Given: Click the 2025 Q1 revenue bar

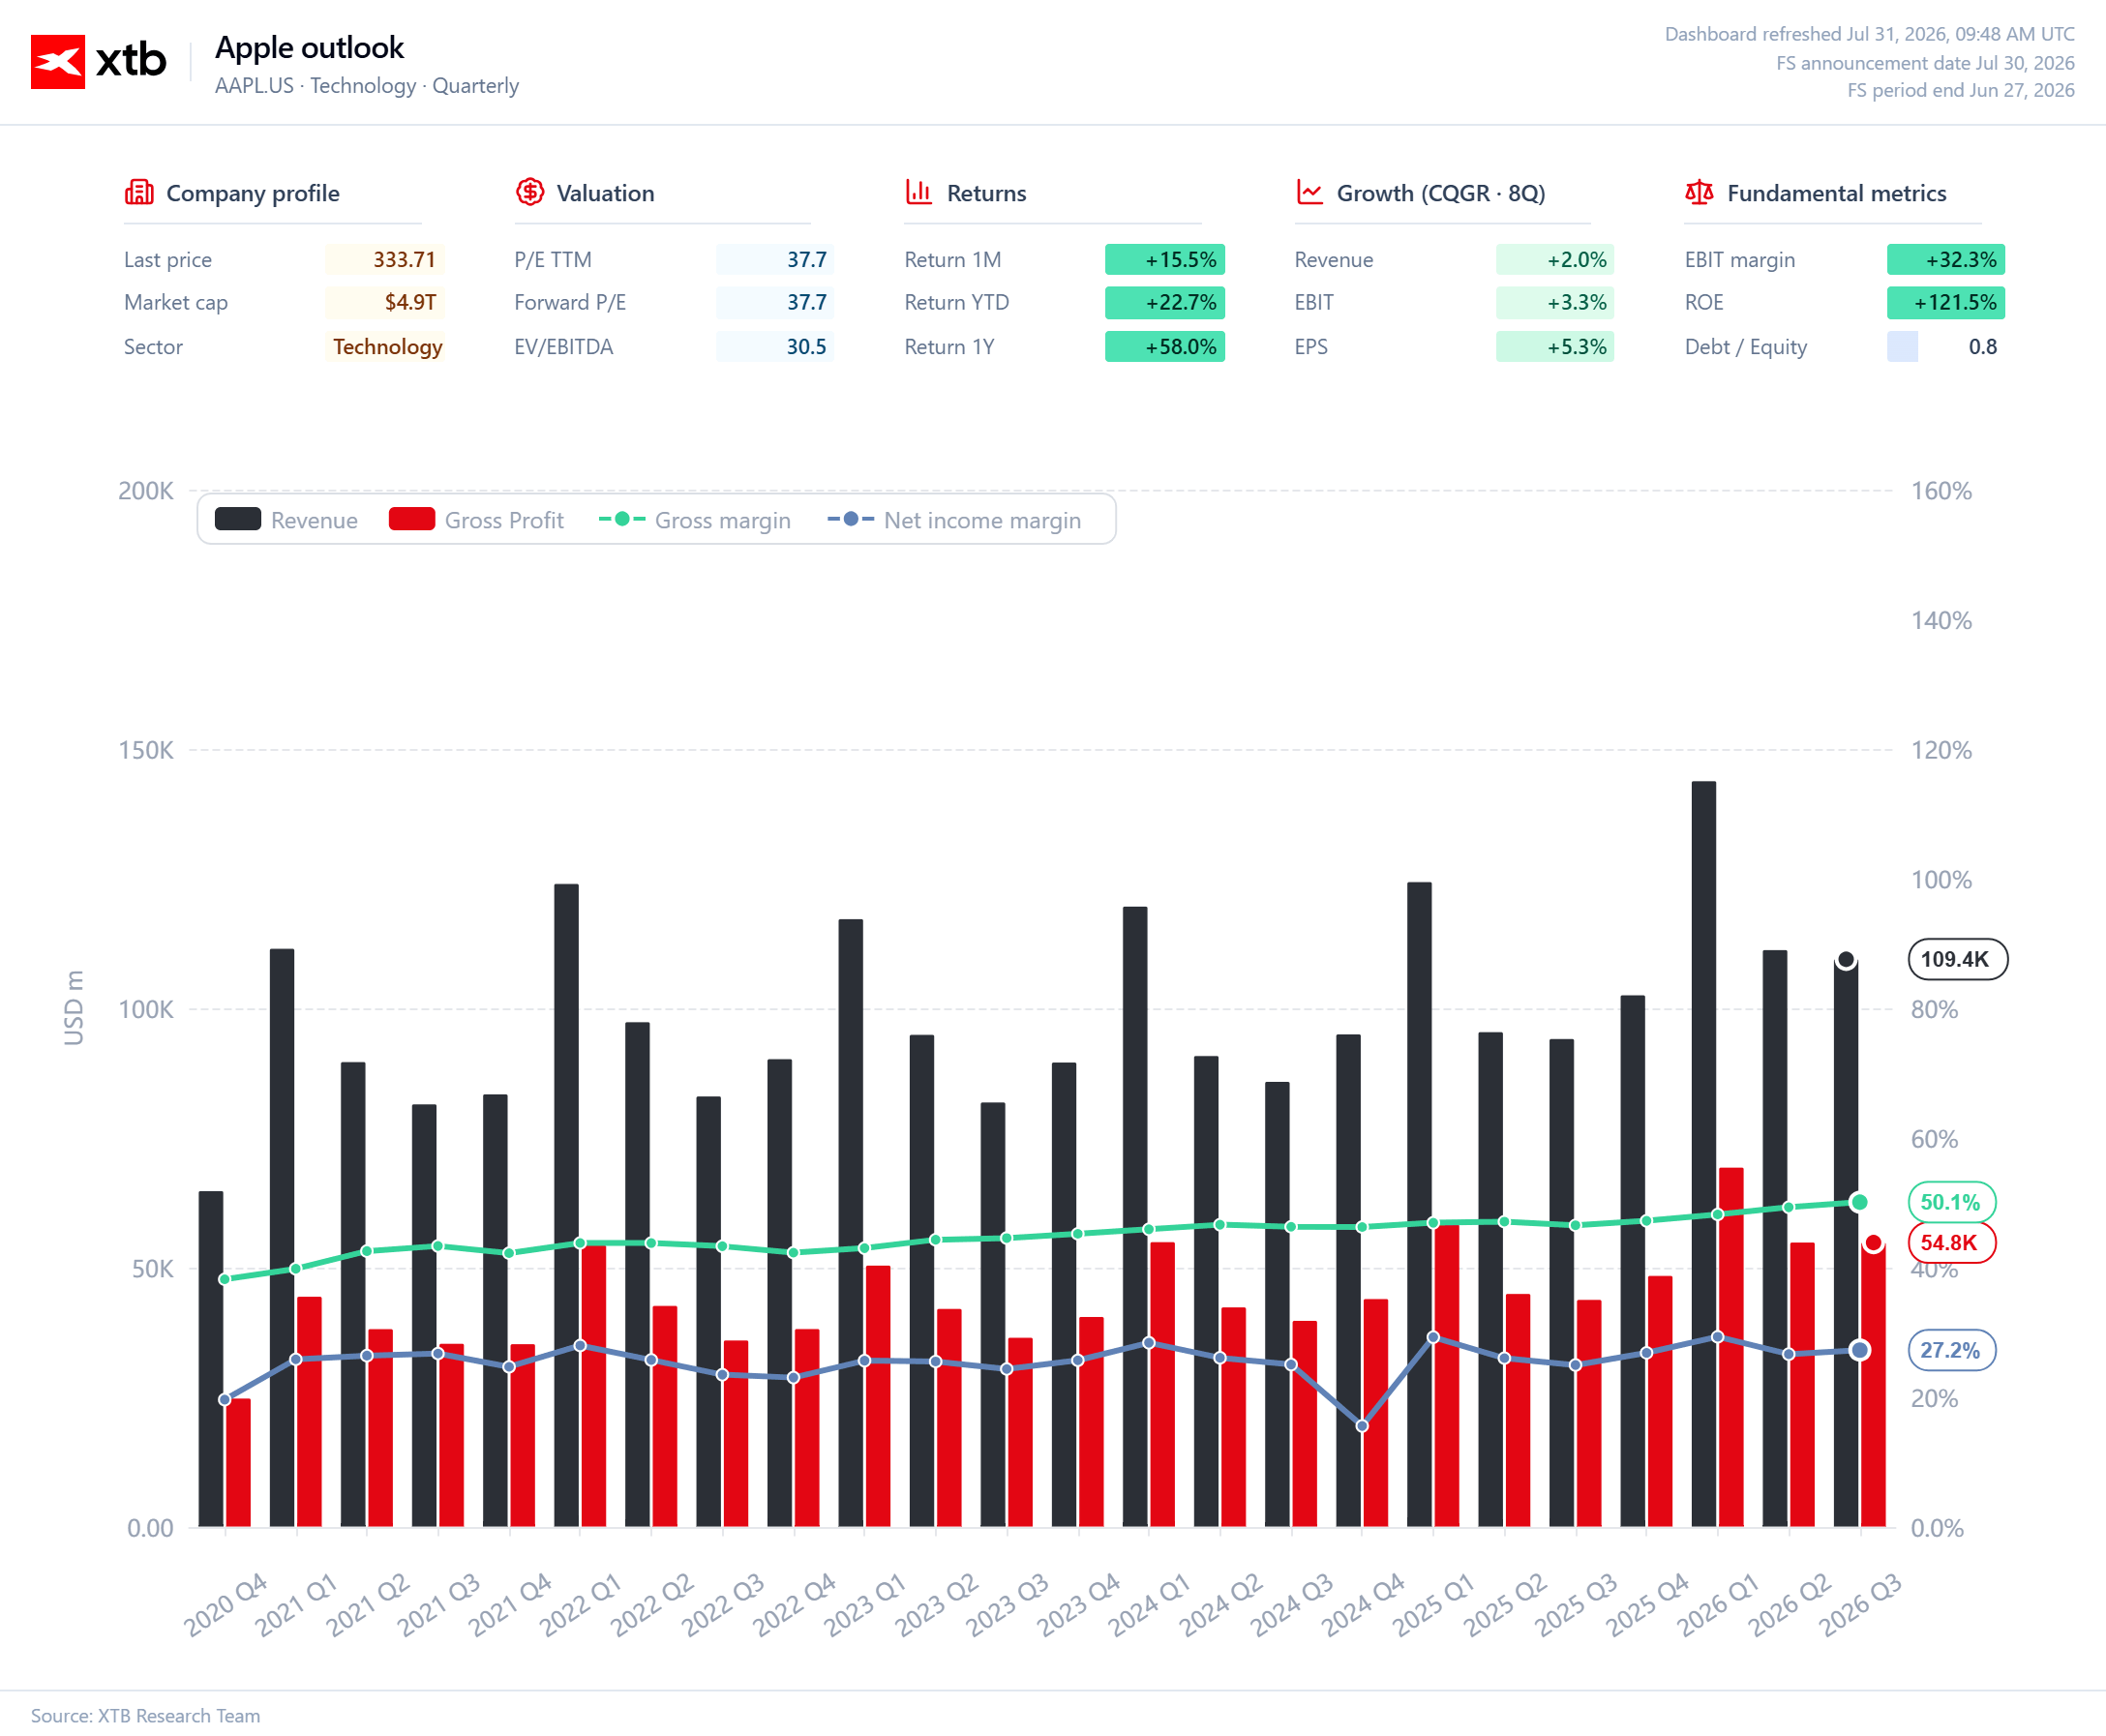Looking at the screenshot, I should [x=1419, y=1204].
